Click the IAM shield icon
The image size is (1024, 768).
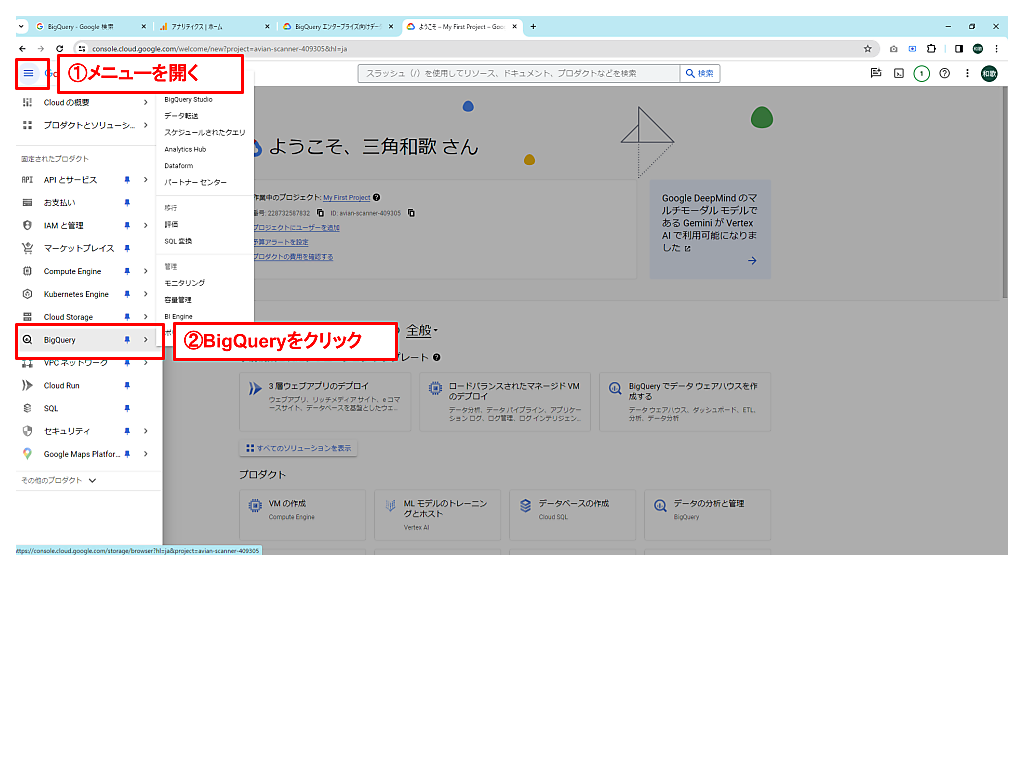27,225
